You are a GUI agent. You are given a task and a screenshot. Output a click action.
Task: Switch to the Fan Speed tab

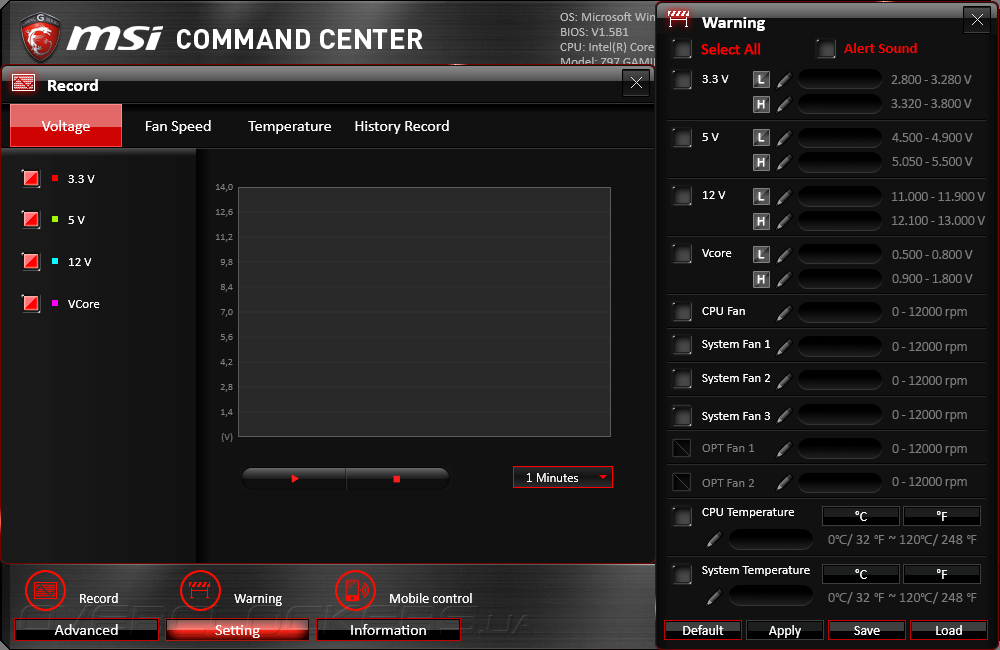(x=178, y=126)
